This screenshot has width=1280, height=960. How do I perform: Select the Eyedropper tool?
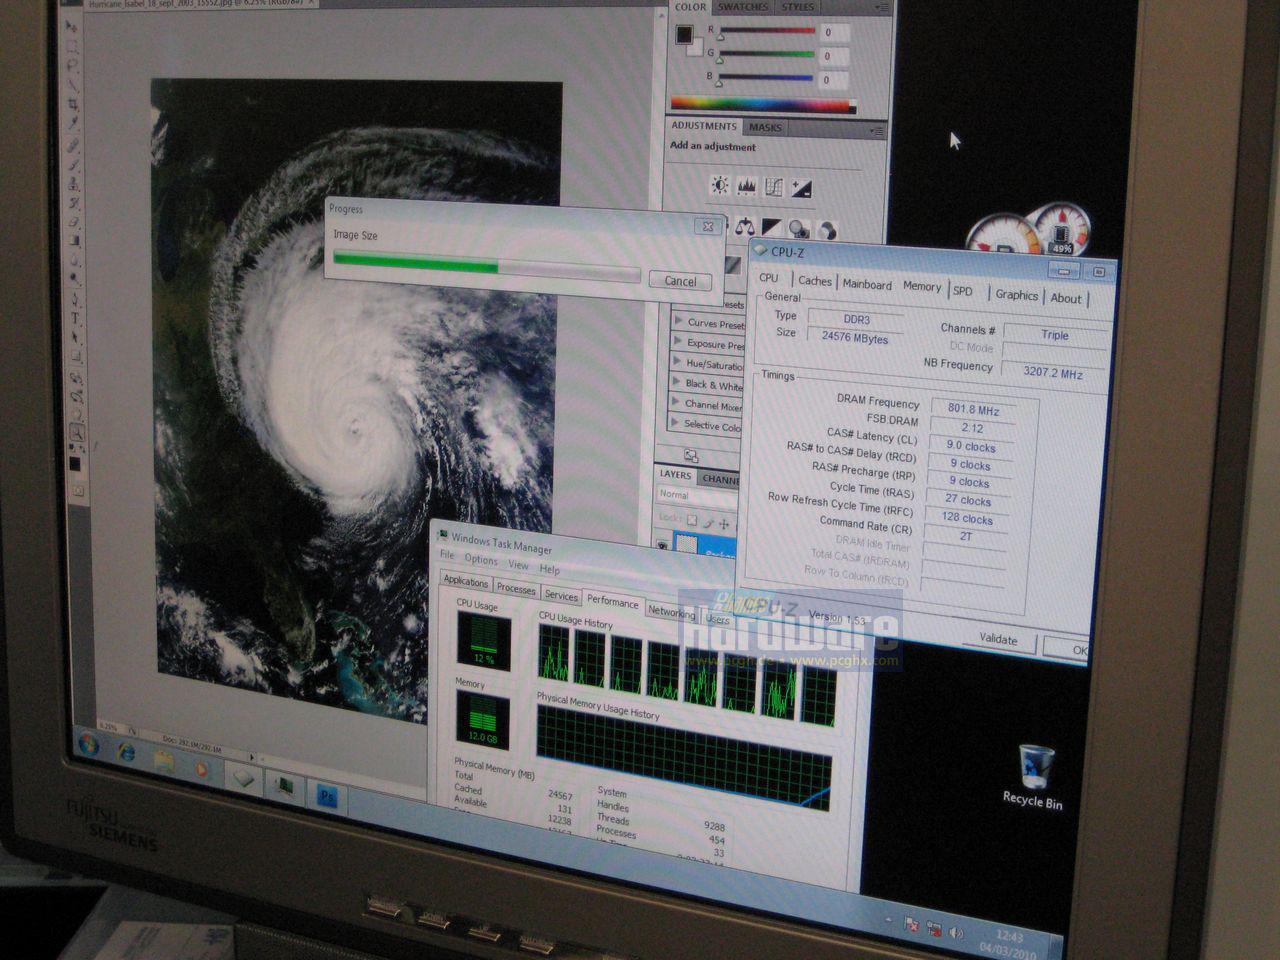point(72,125)
